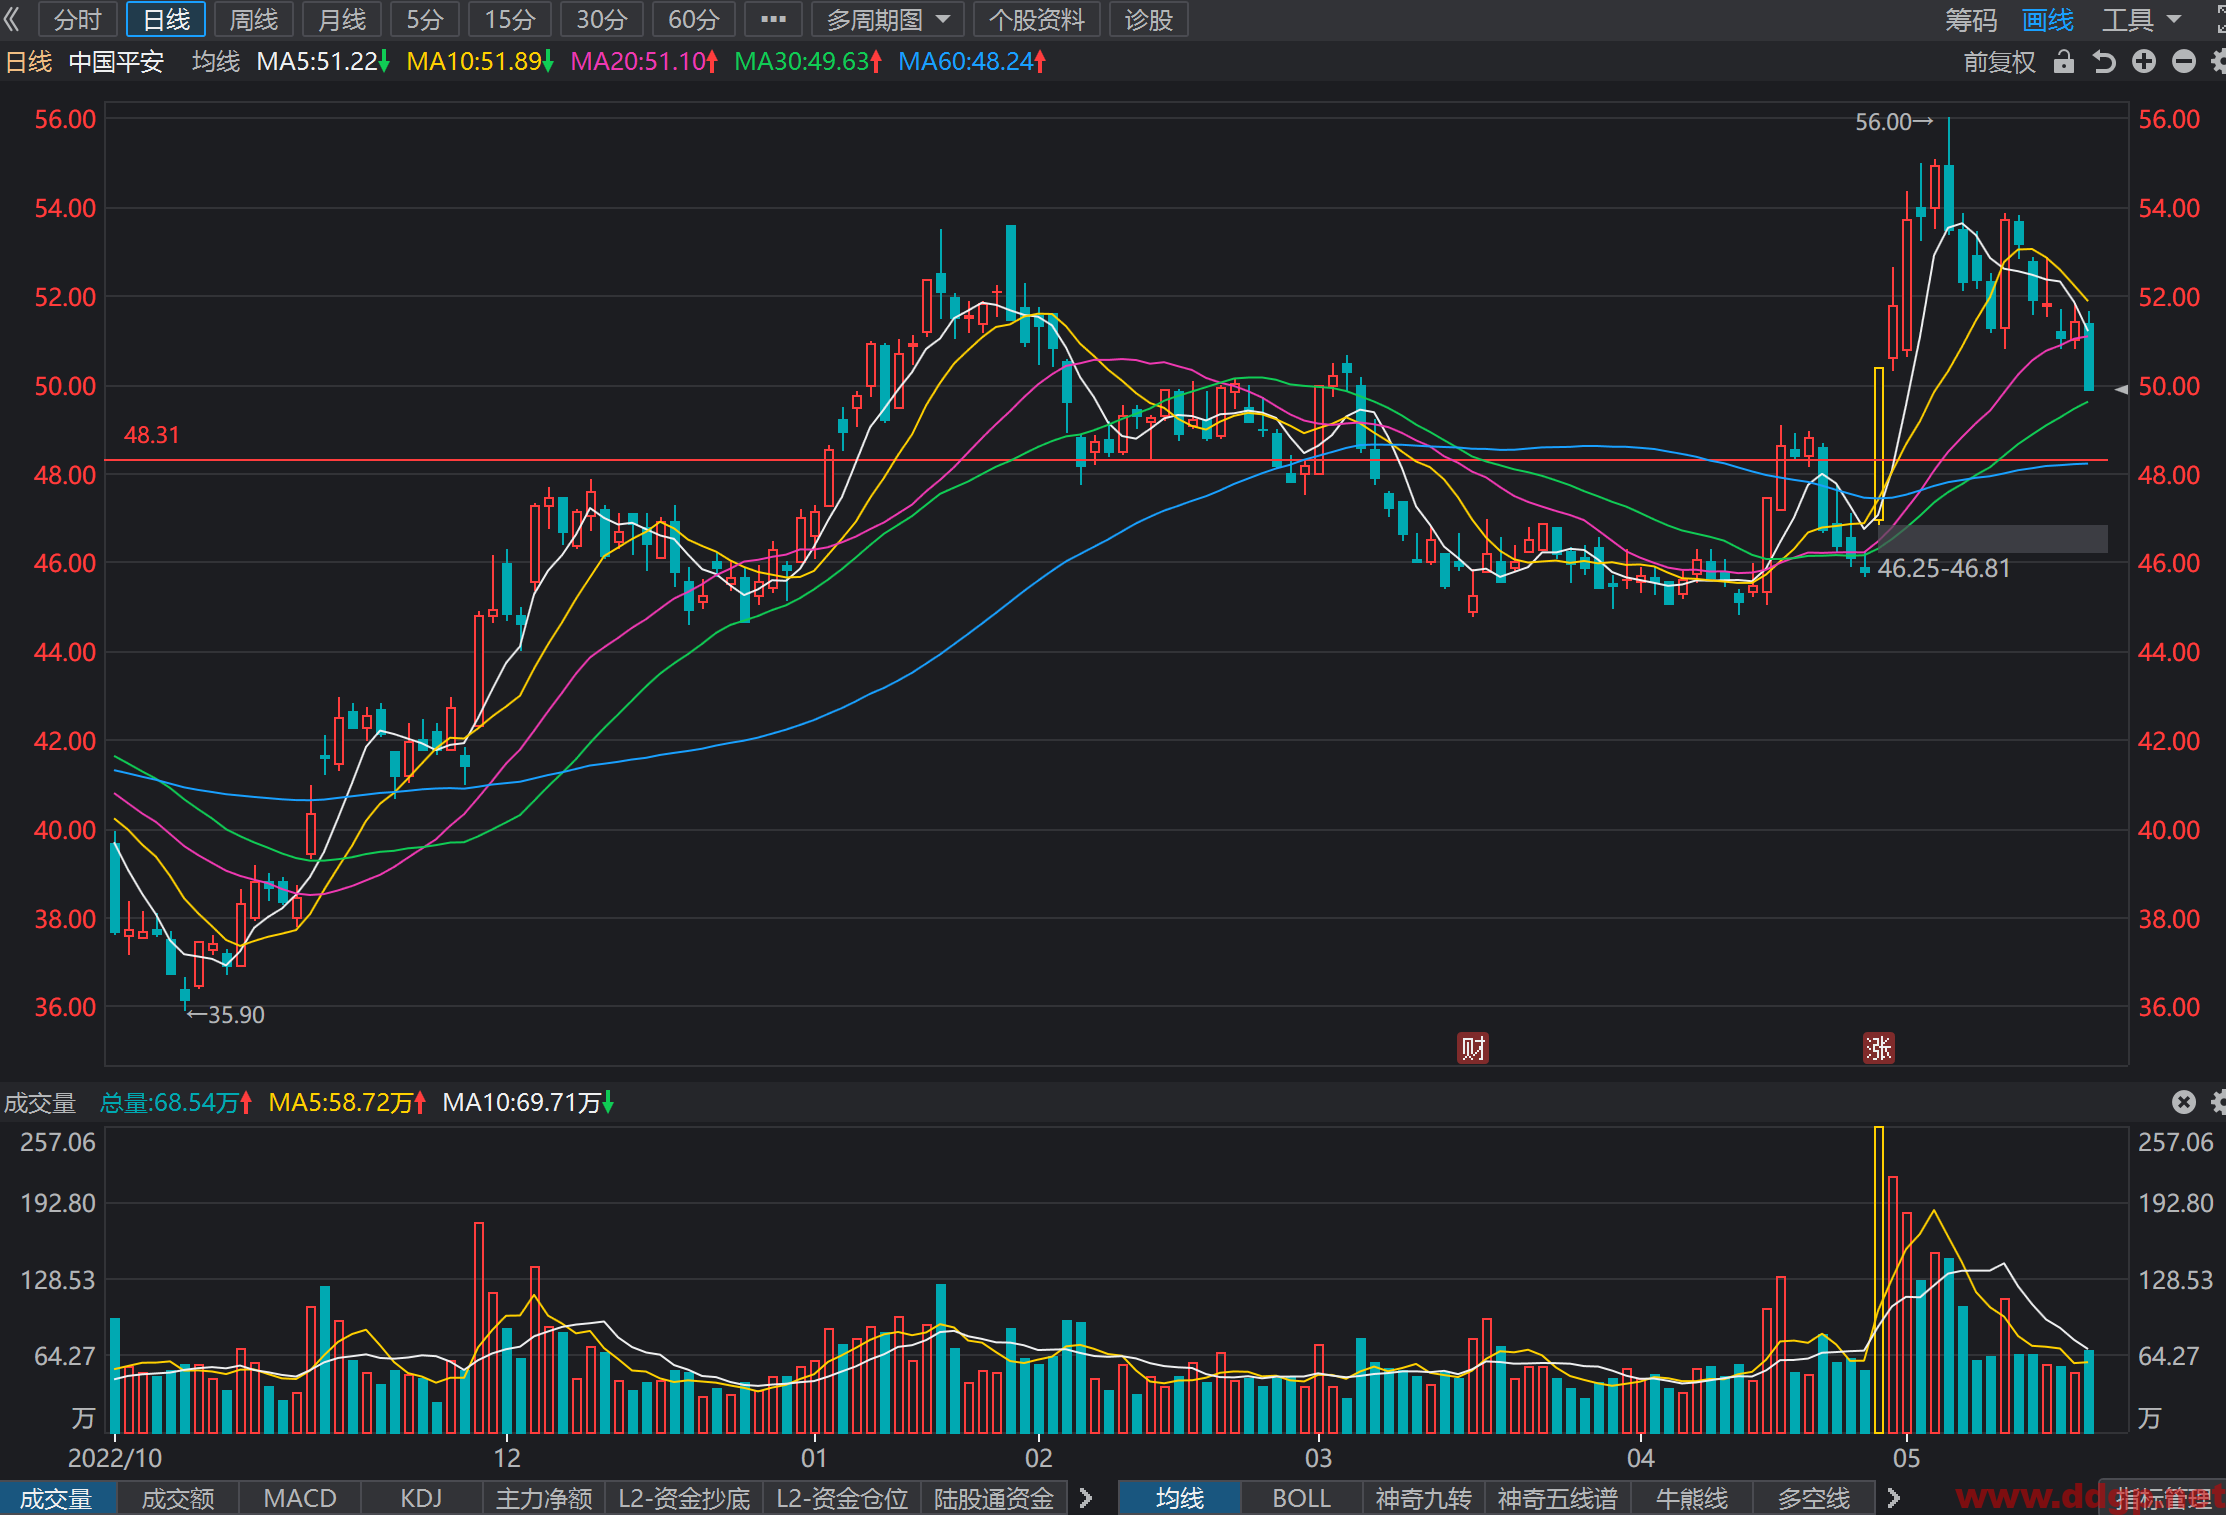Toggle 筹码 chip distribution panel
The image size is (2226, 1515).
point(1970,20)
